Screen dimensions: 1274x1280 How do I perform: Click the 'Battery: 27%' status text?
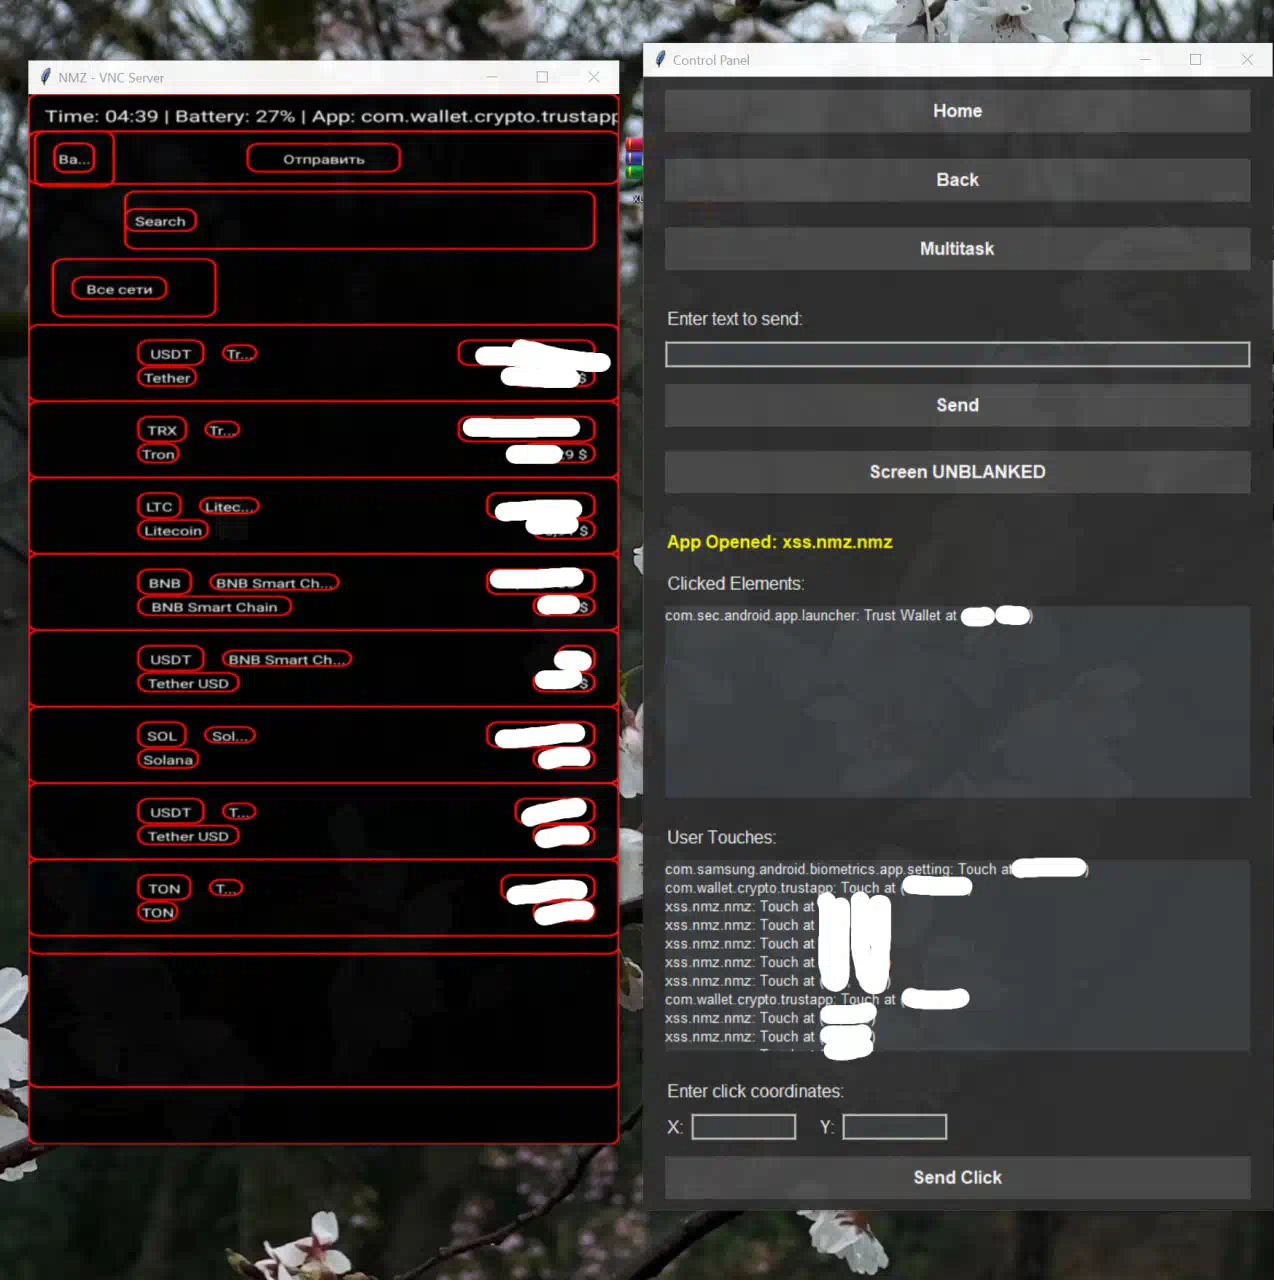[x=235, y=116]
